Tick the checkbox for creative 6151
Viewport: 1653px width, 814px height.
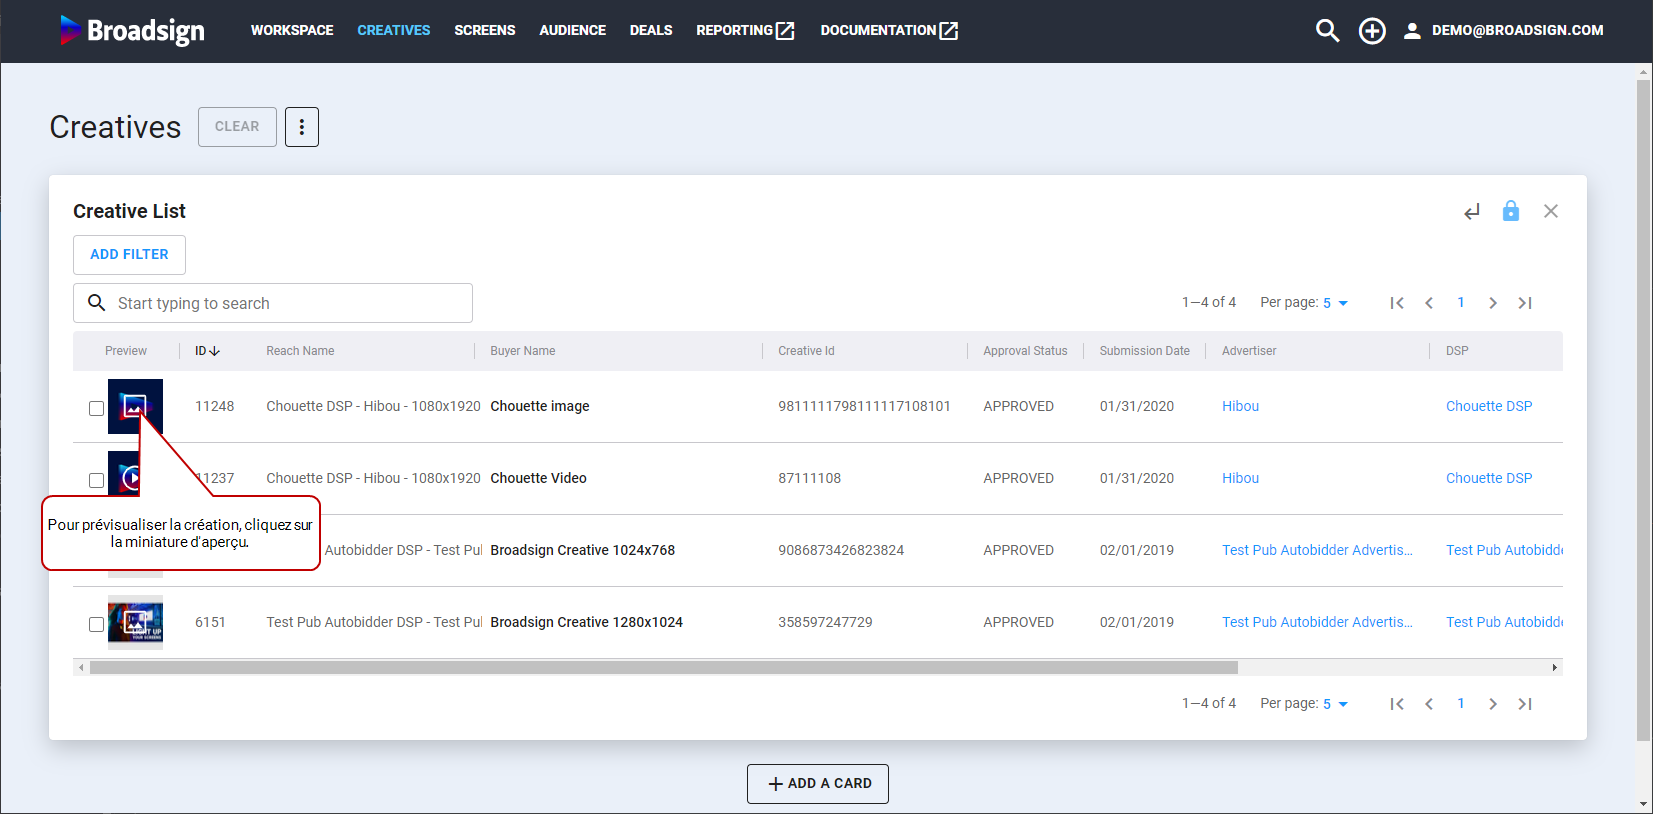[x=96, y=624]
